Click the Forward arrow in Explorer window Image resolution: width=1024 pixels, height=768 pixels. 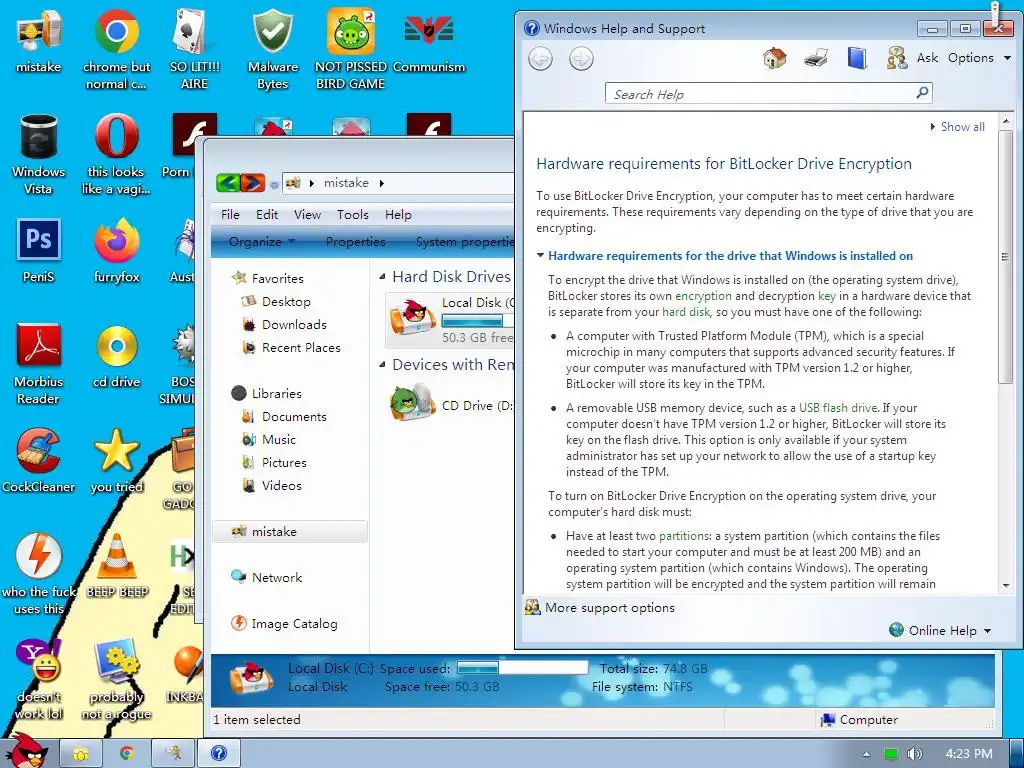pos(253,183)
